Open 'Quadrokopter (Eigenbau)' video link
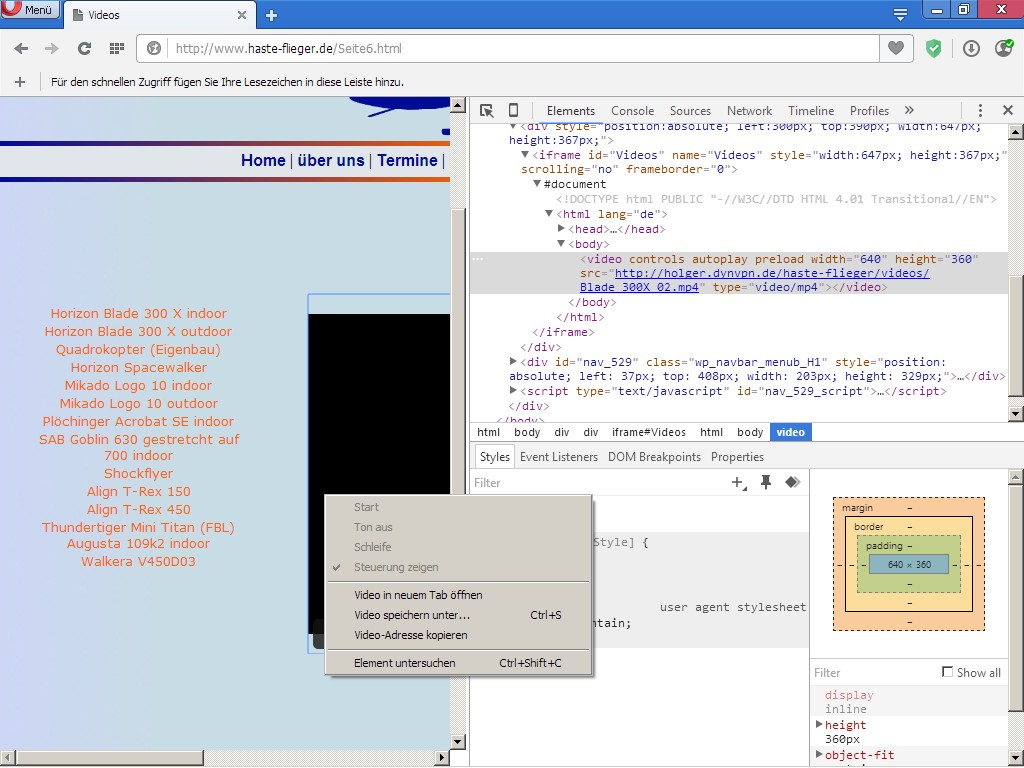Image resolution: width=1024 pixels, height=768 pixels. click(138, 349)
